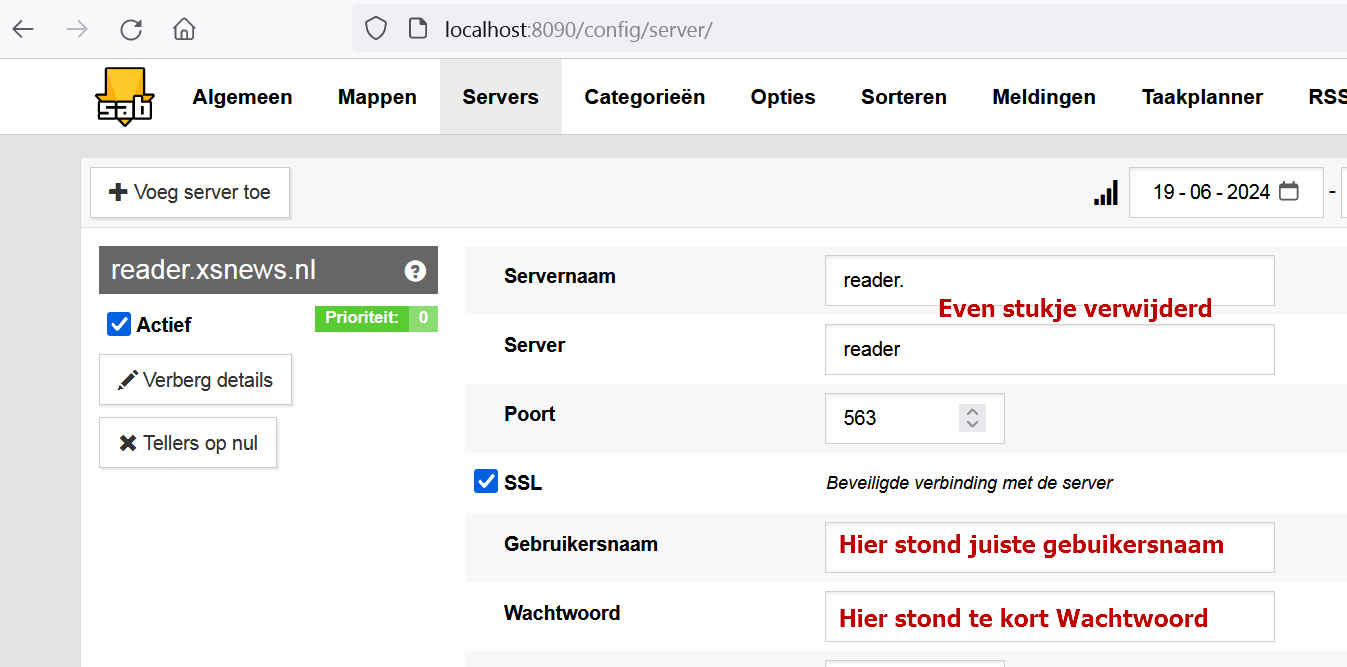This screenshot has width=1347, height=667.
Task: Go to the Sorteren tab
Action: click(x=904, y=97)
